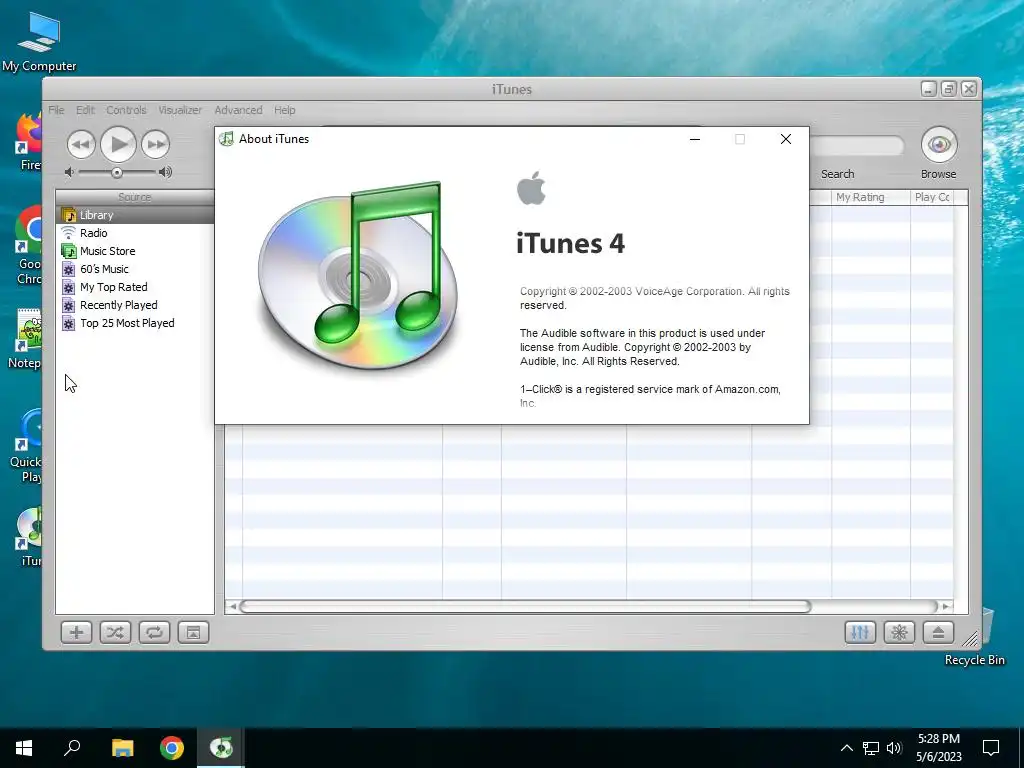Image resolution: width=1024 pixels, height=768 pixels.
Task: Click the Audible license text paragraph
Action: pos(643,347)
